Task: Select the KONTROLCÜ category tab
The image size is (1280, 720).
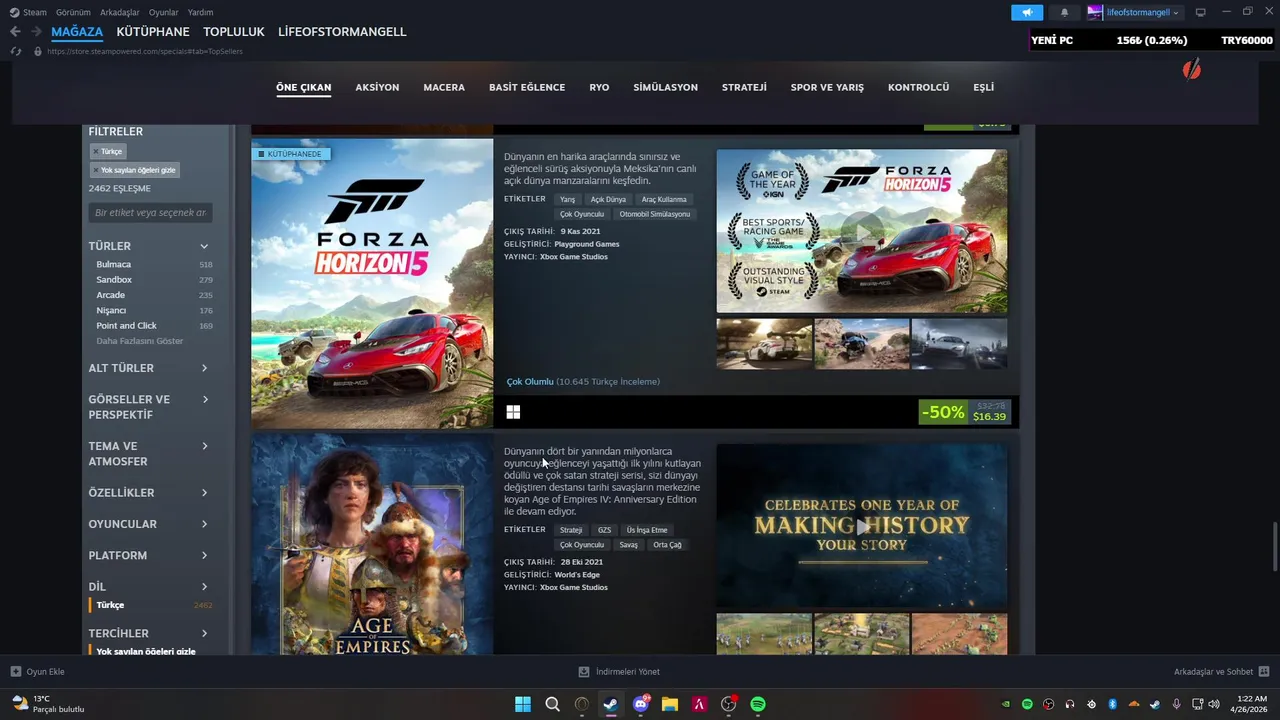Action: click(x=918, y=87)
